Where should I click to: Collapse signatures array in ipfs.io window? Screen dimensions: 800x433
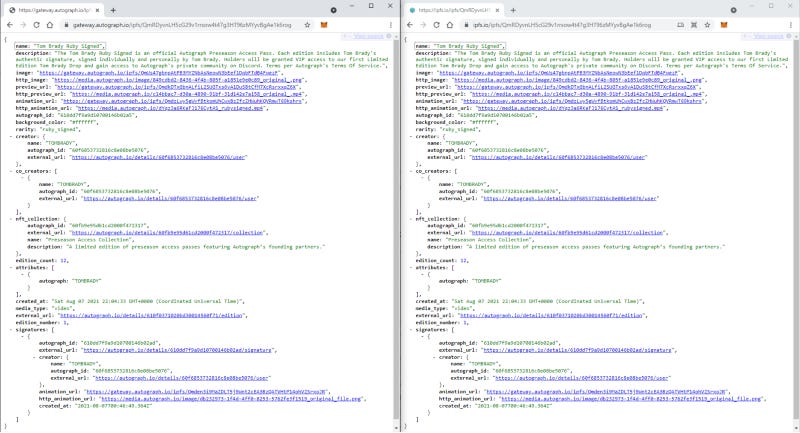pyautogui.click(x=411, y=329)
